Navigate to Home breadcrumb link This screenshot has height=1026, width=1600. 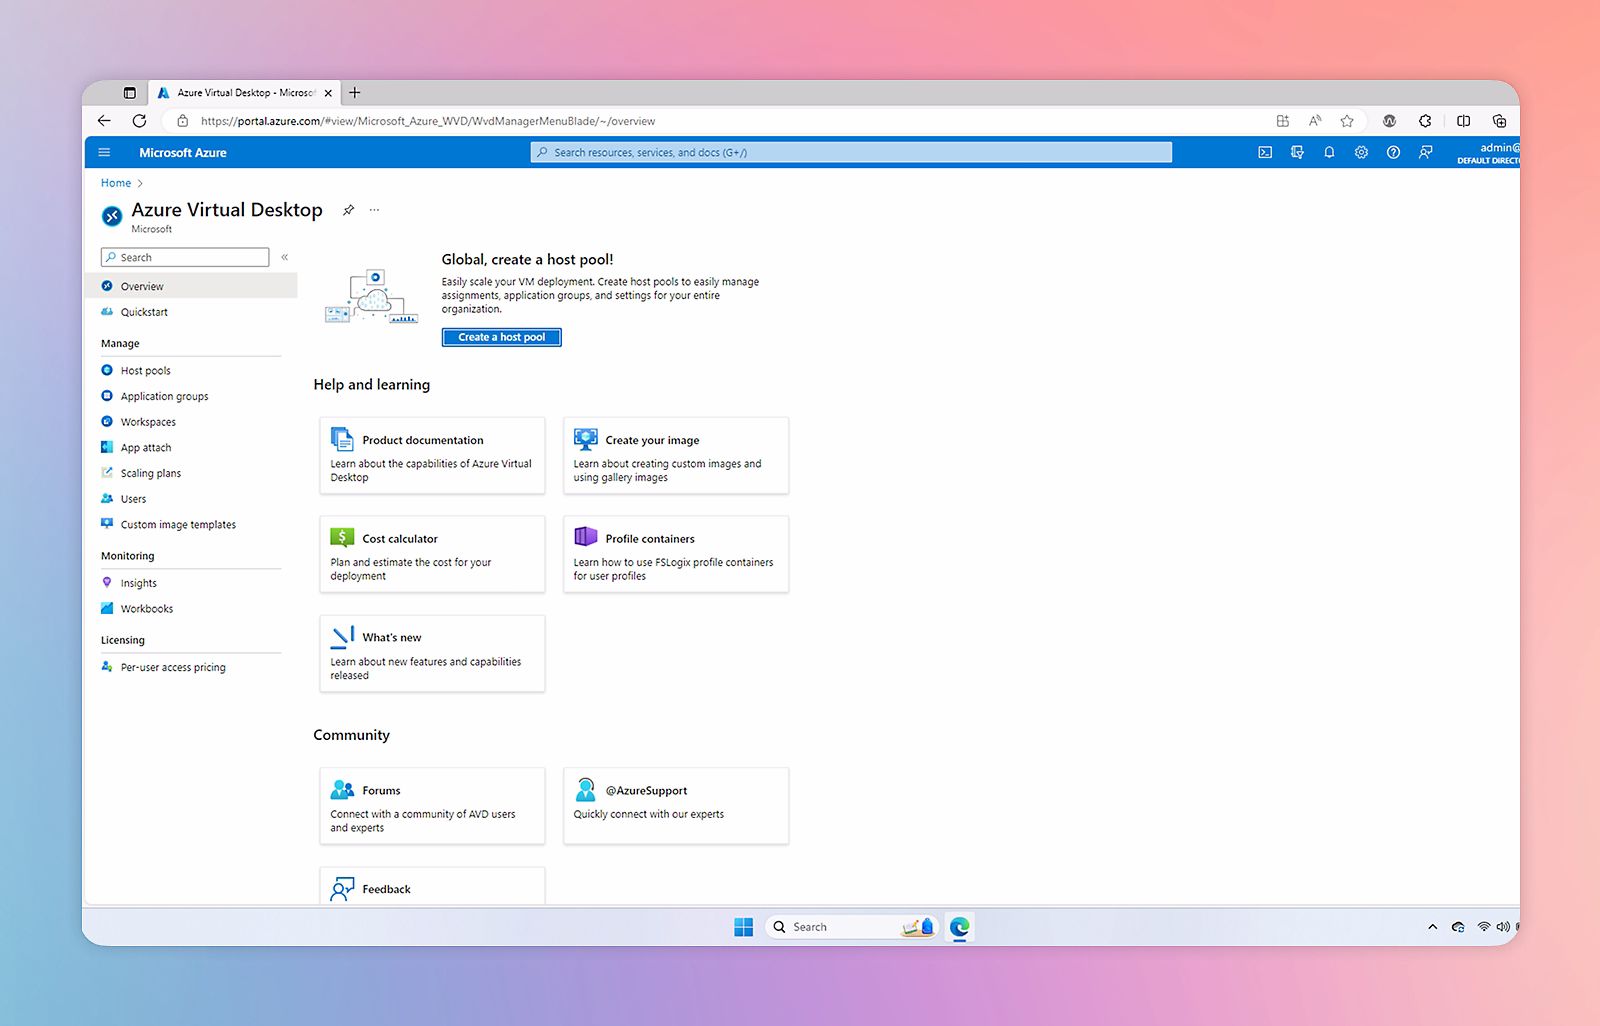116,183
